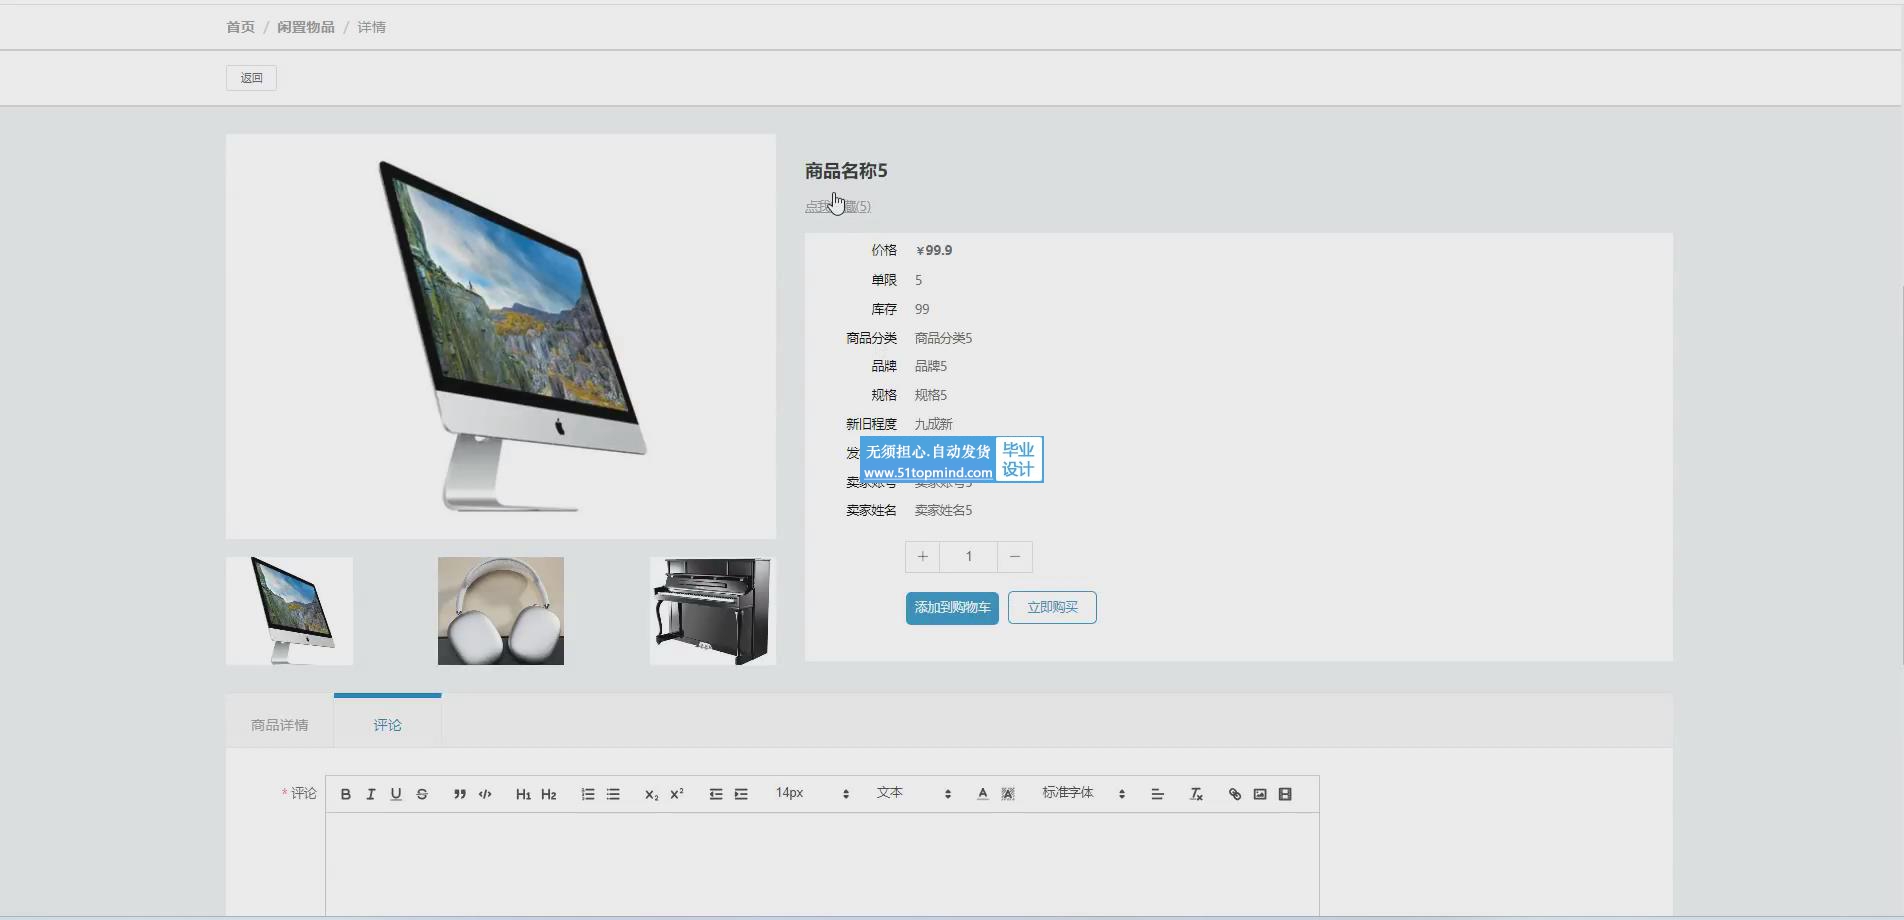Image resolution: width=1904 pixels, height=920 pixels.
Task: Click the product title 商品名称5
Action: tap(846, 171)
